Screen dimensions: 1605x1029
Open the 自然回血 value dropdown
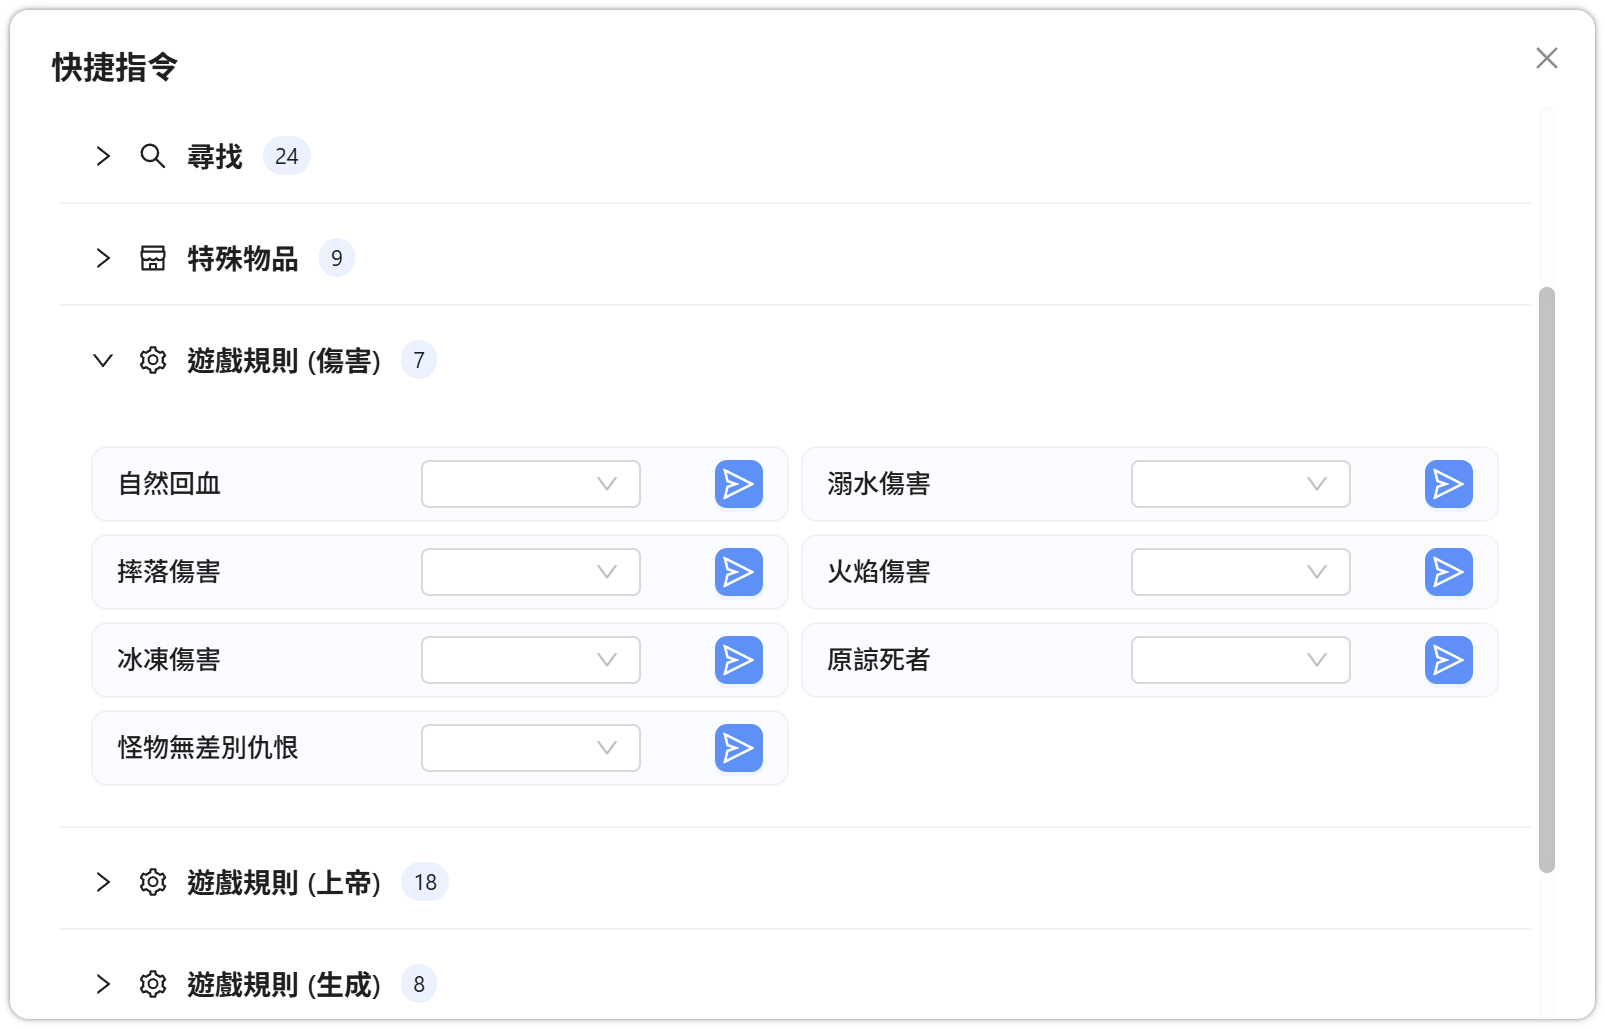click(x=530, y=484)
